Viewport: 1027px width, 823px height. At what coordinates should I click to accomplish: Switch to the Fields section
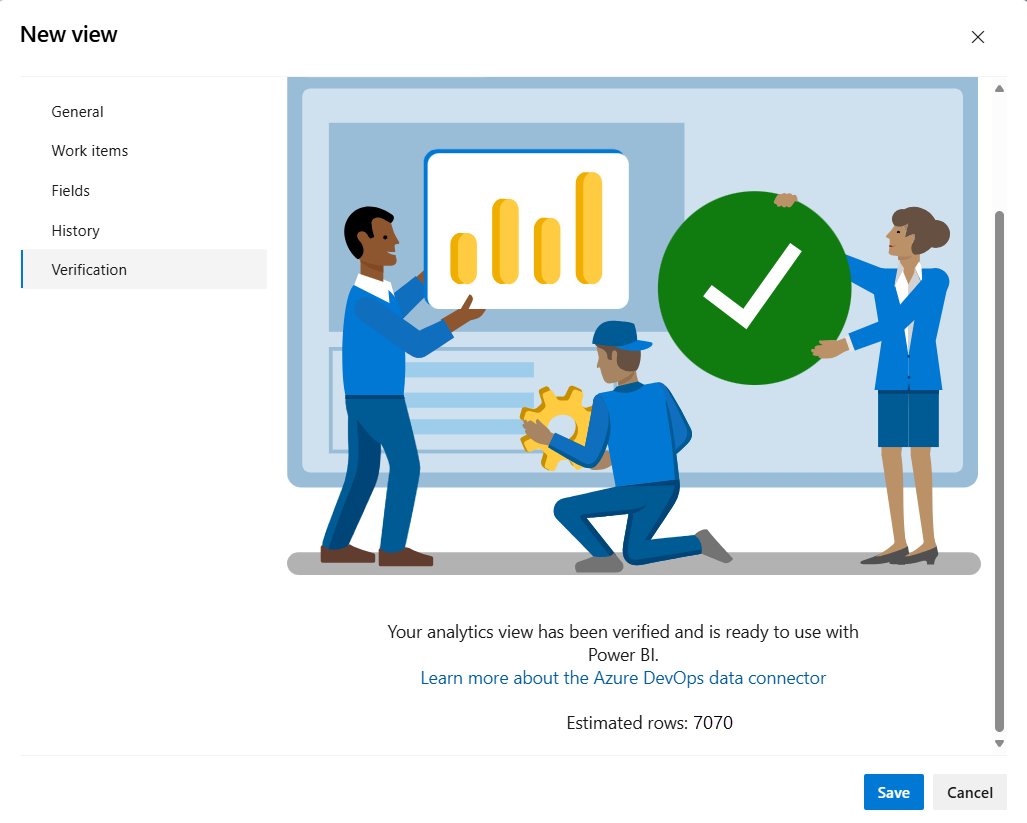(x=70, y=190)
